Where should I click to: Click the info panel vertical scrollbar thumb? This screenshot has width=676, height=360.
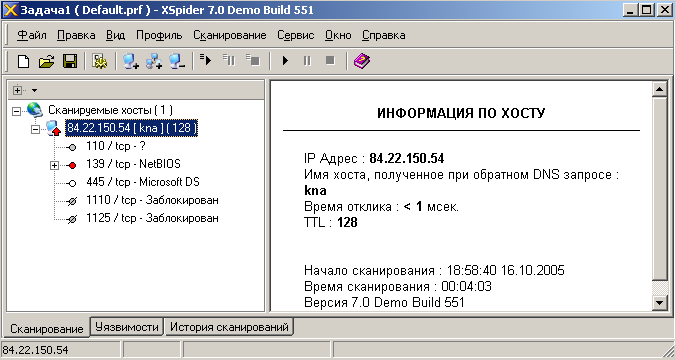pyautogui.click(x=660, y=189)
